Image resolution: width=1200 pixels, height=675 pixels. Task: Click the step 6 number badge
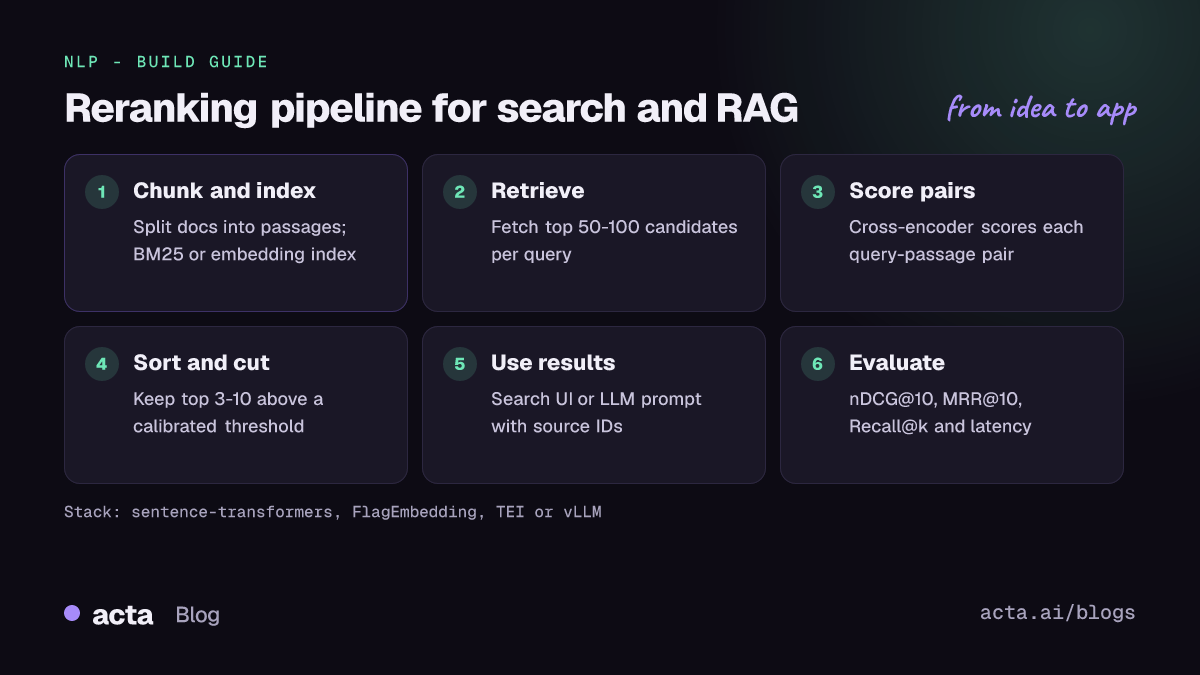click(x=818, y=364)
